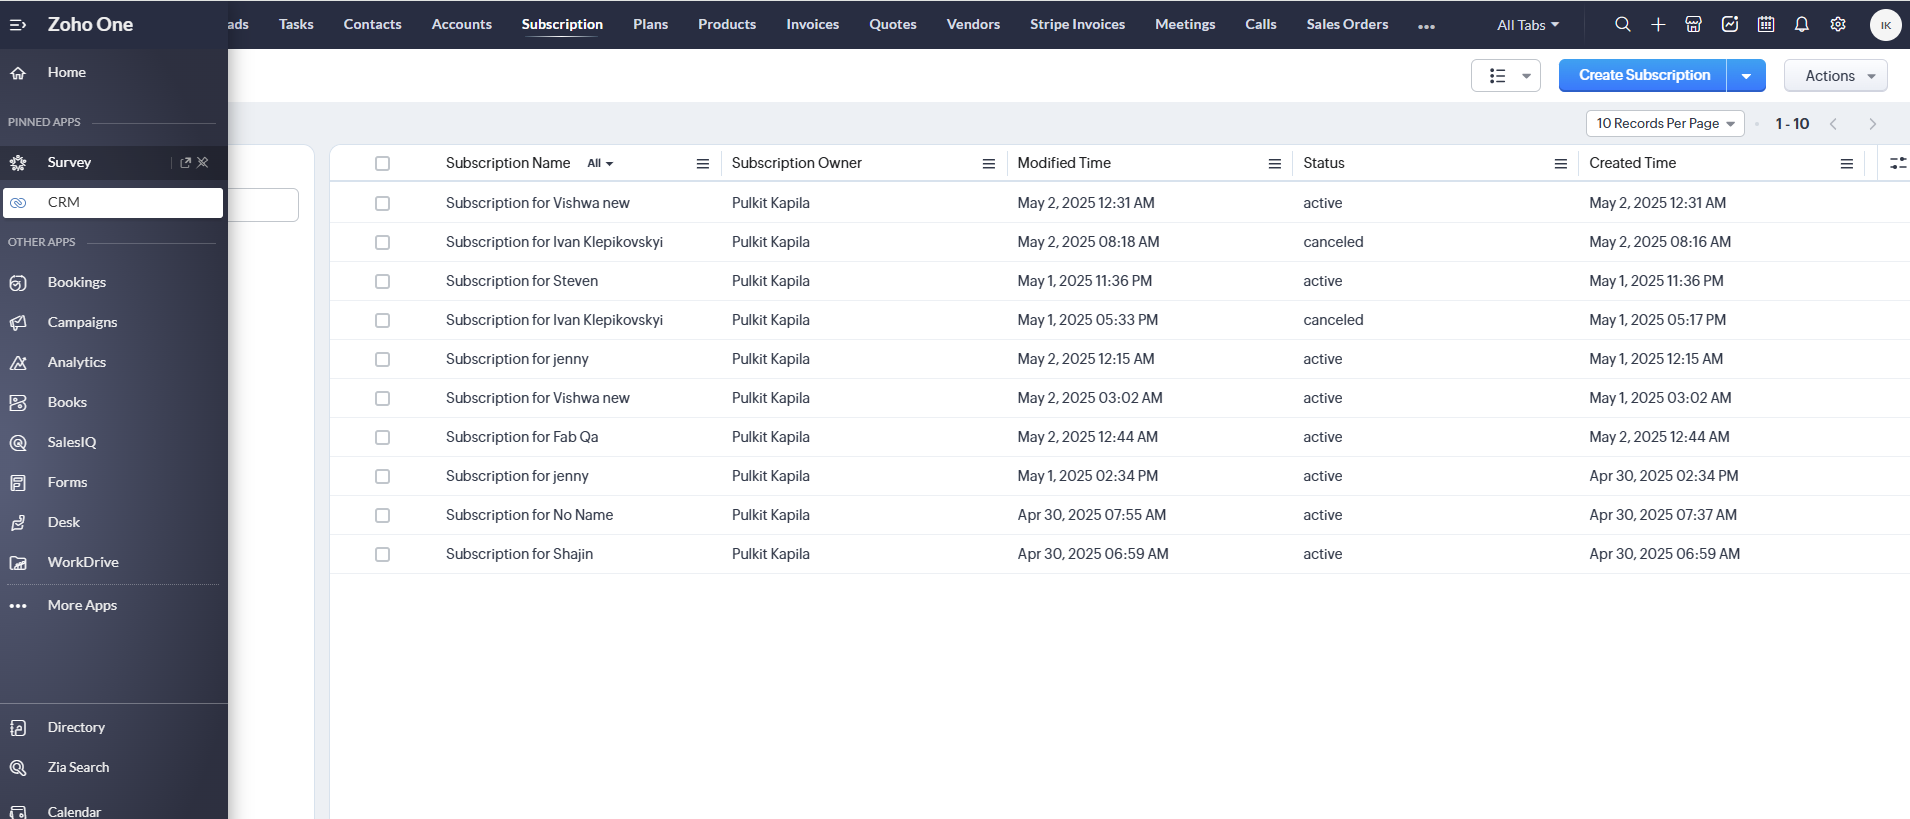This screenshot has height=819, width=1910.
Task: Click the plus quick-create icon
Action: 1658,24
